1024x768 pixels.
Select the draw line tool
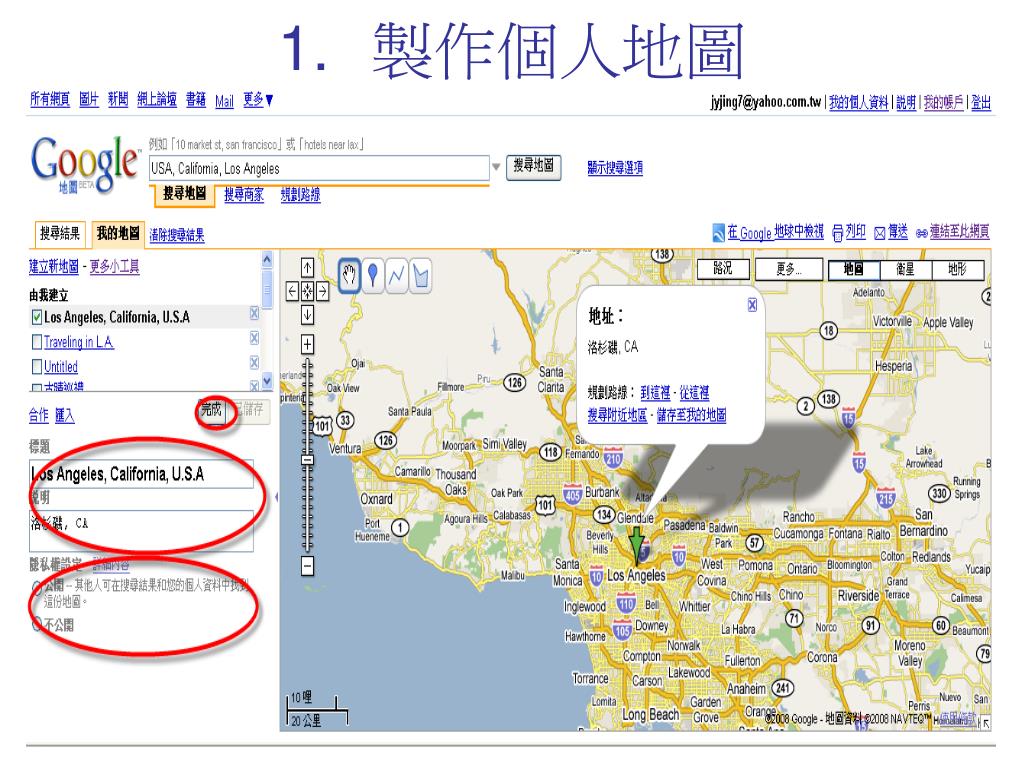[396, 276]
